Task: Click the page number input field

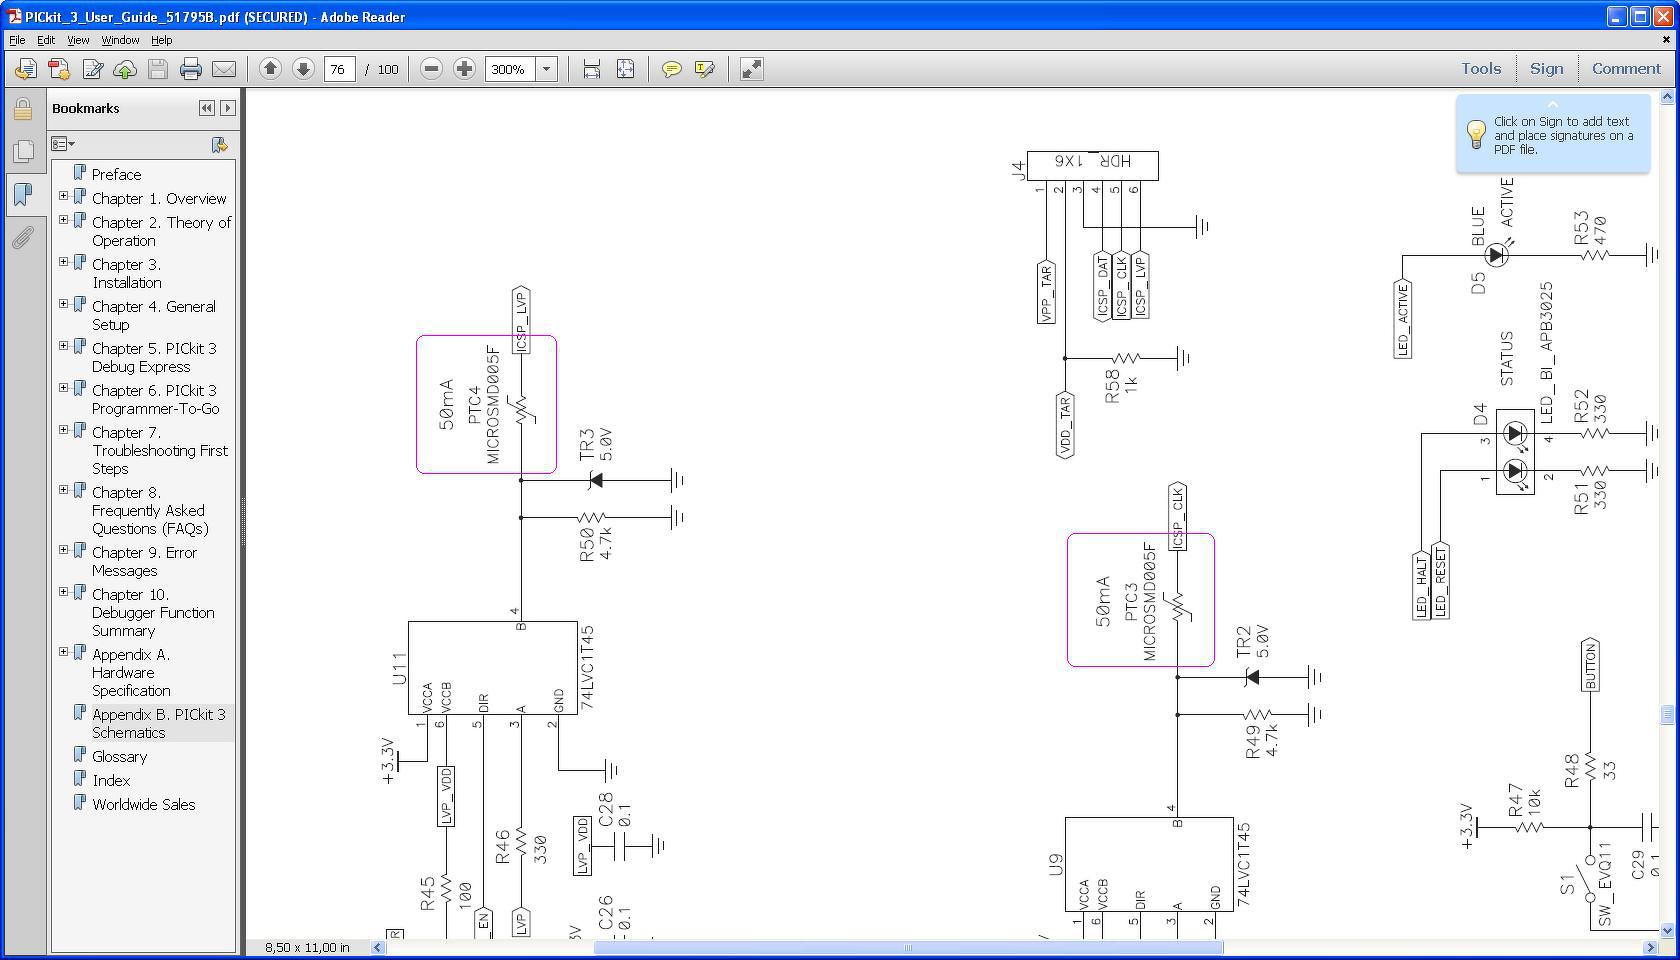Action: (339, 69)
